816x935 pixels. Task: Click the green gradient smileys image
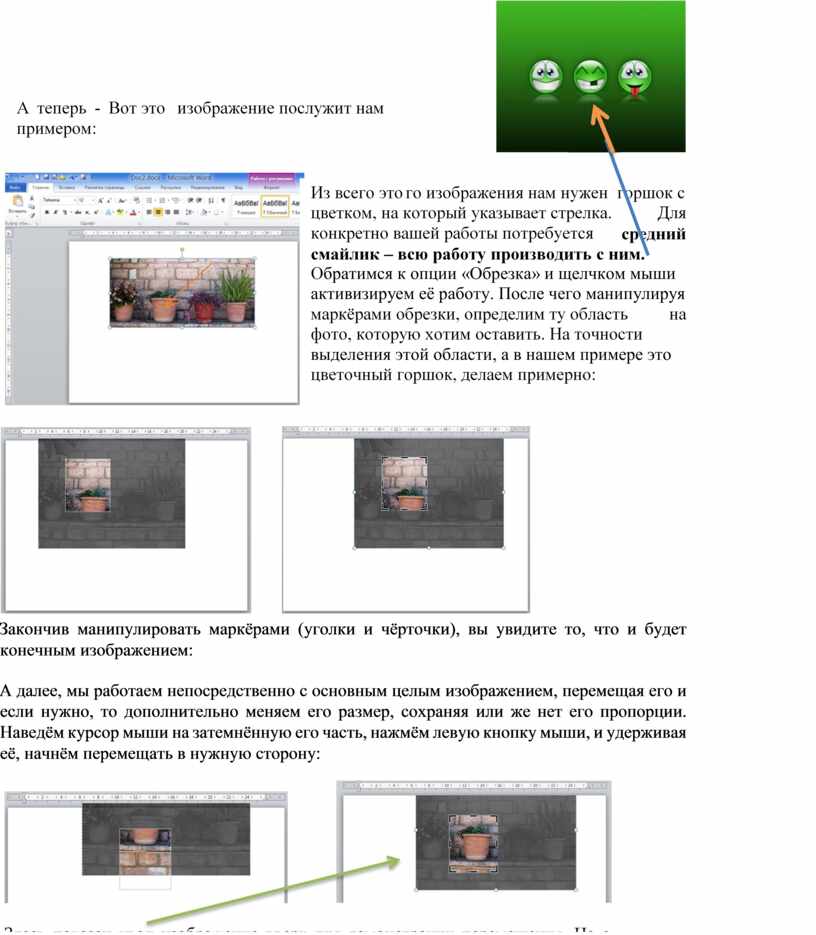(x=591, y=76)
